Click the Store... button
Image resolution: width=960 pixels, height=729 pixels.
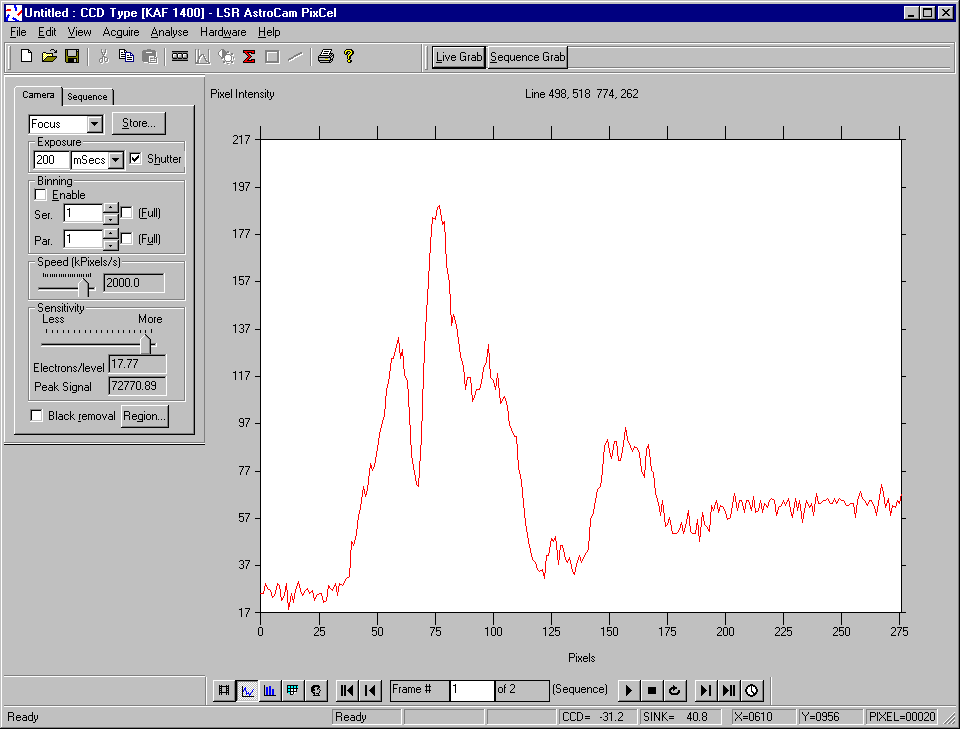pos(138,123)
